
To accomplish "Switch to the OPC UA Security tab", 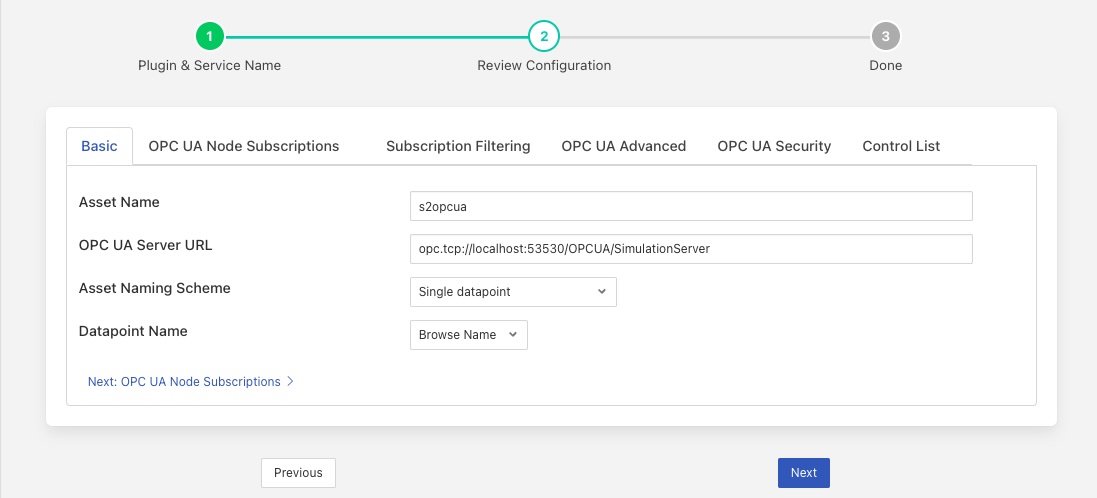I will pyautogui.click(x=774, y=146).
